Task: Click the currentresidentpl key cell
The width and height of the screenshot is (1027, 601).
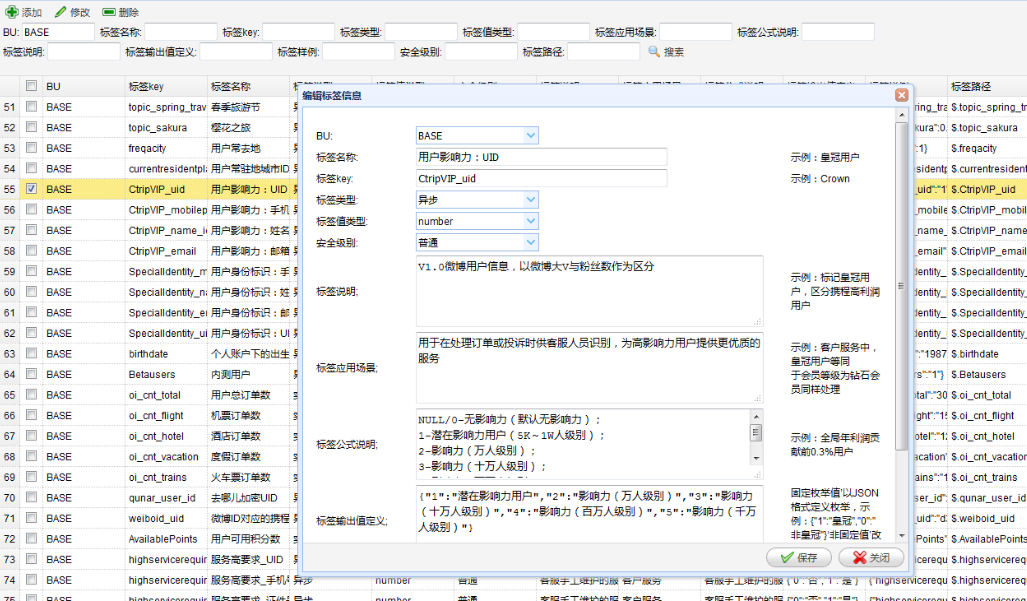Action: click(x=166, y=168)
